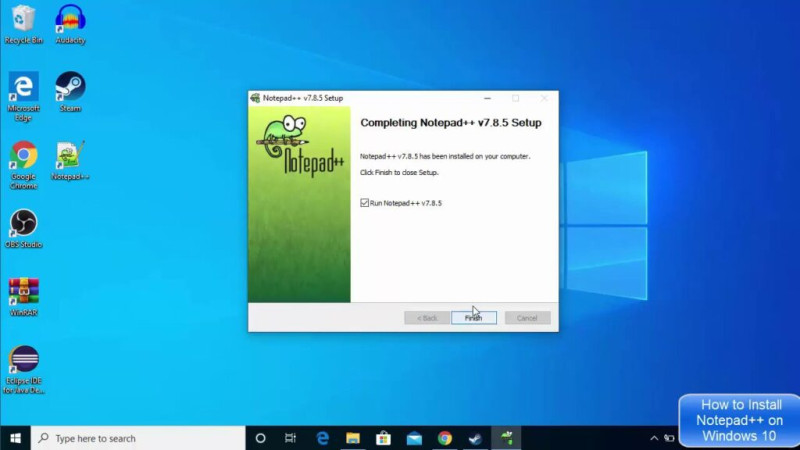The height and width of the screenshot is (450, 800).
Task: Minimize the Notepad++ Setup window
Action: (487, 98)
